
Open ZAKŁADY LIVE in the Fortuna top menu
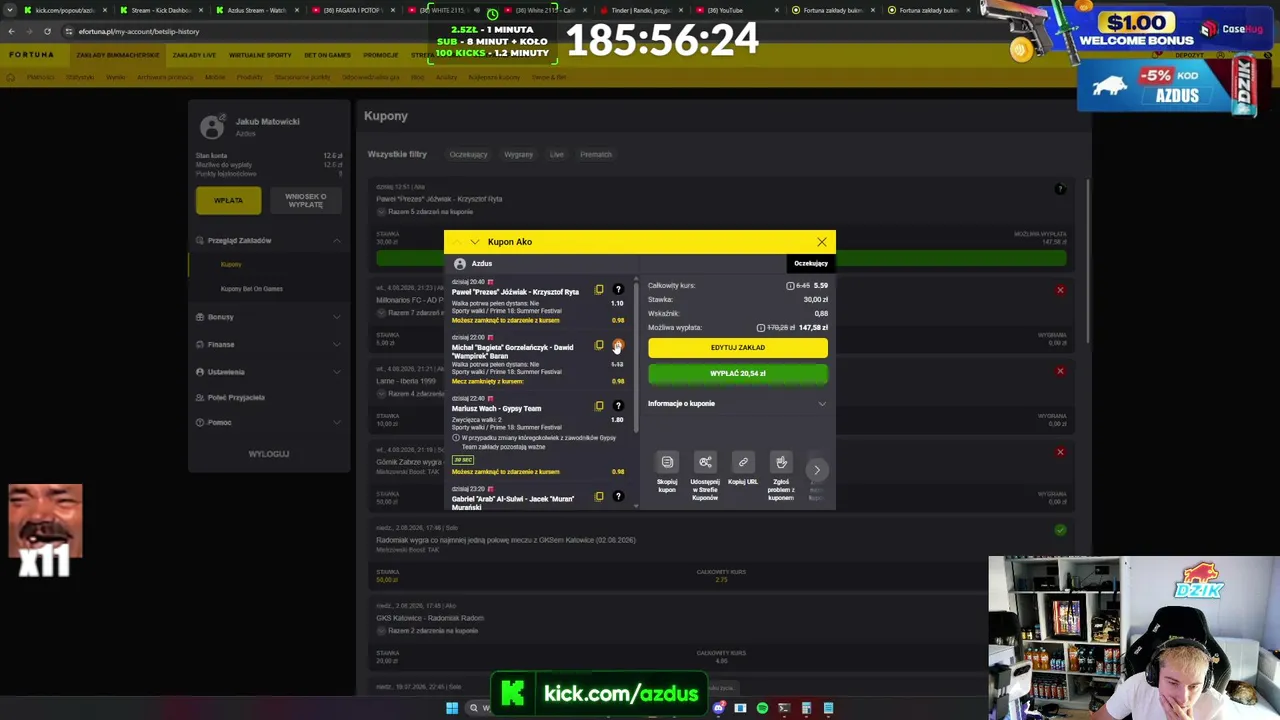194,56
